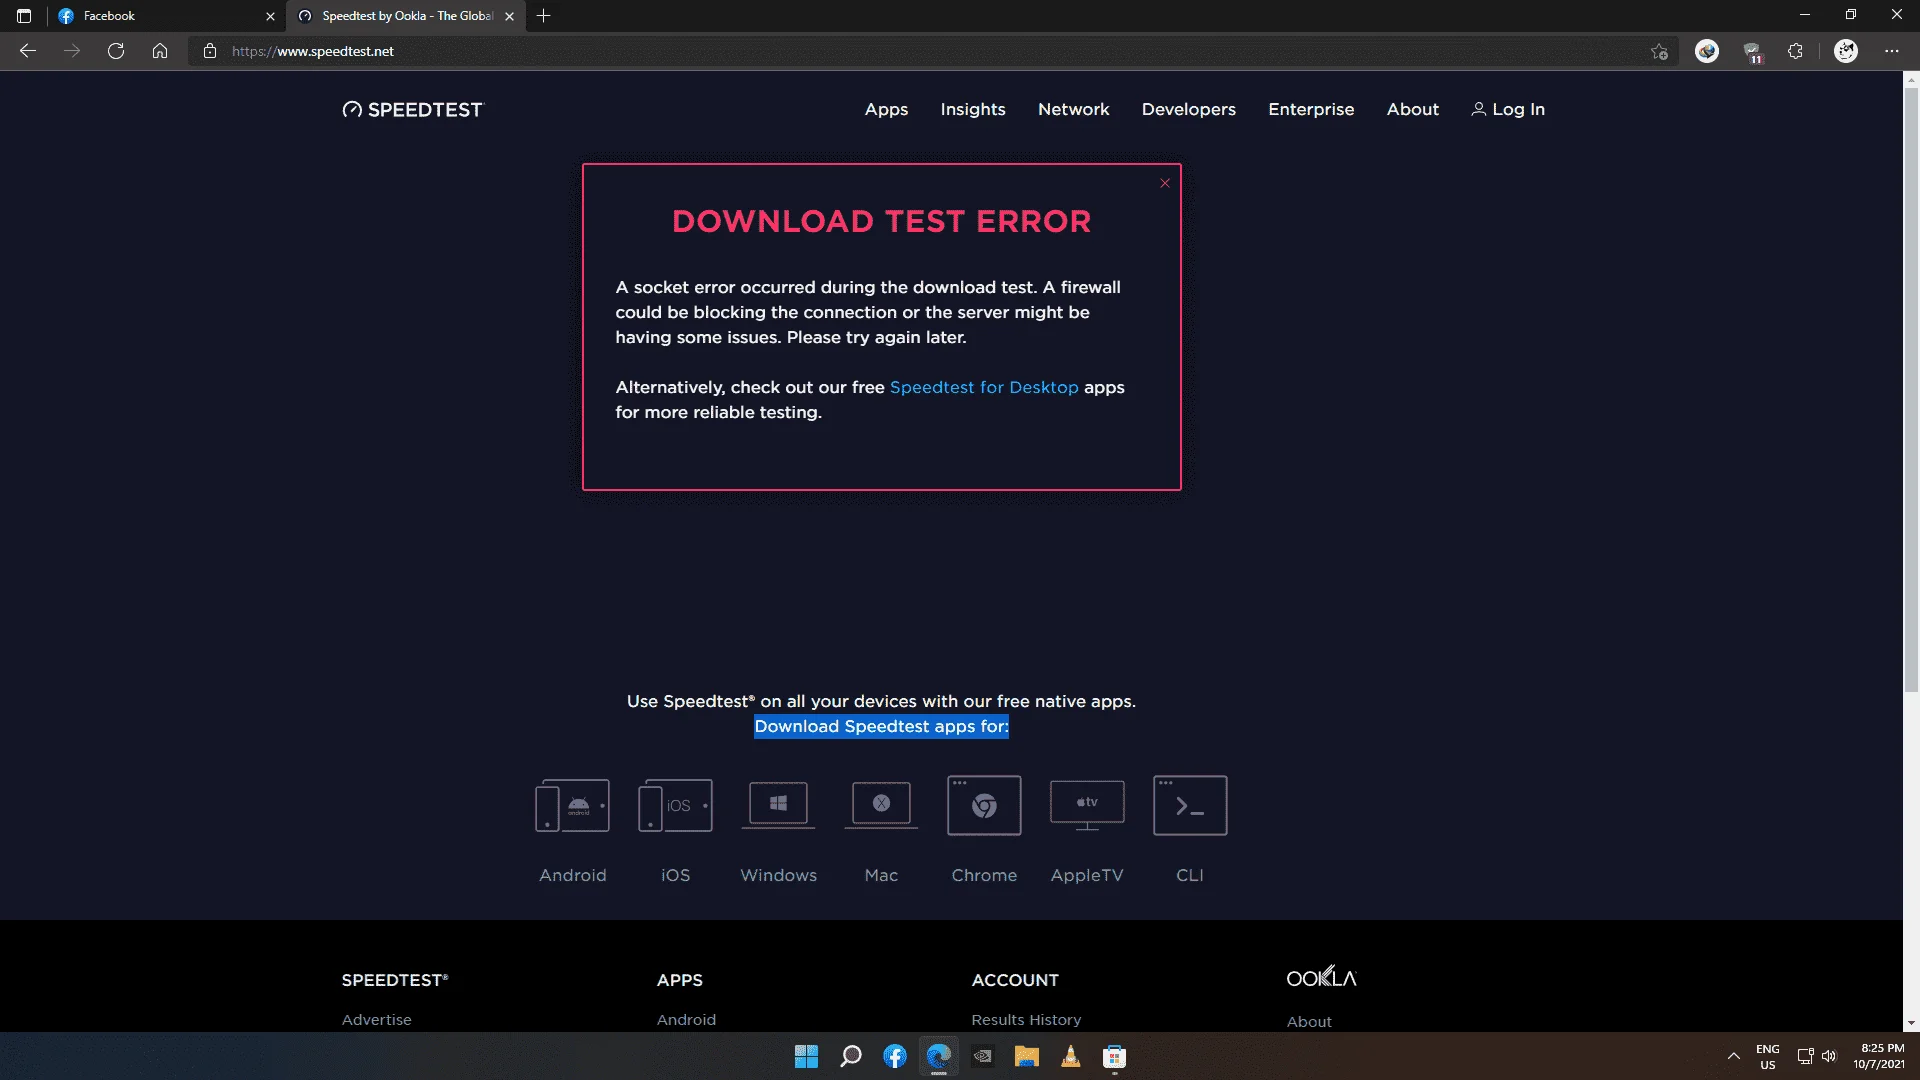
Task: Click Log In in header
Action: 1508,110
